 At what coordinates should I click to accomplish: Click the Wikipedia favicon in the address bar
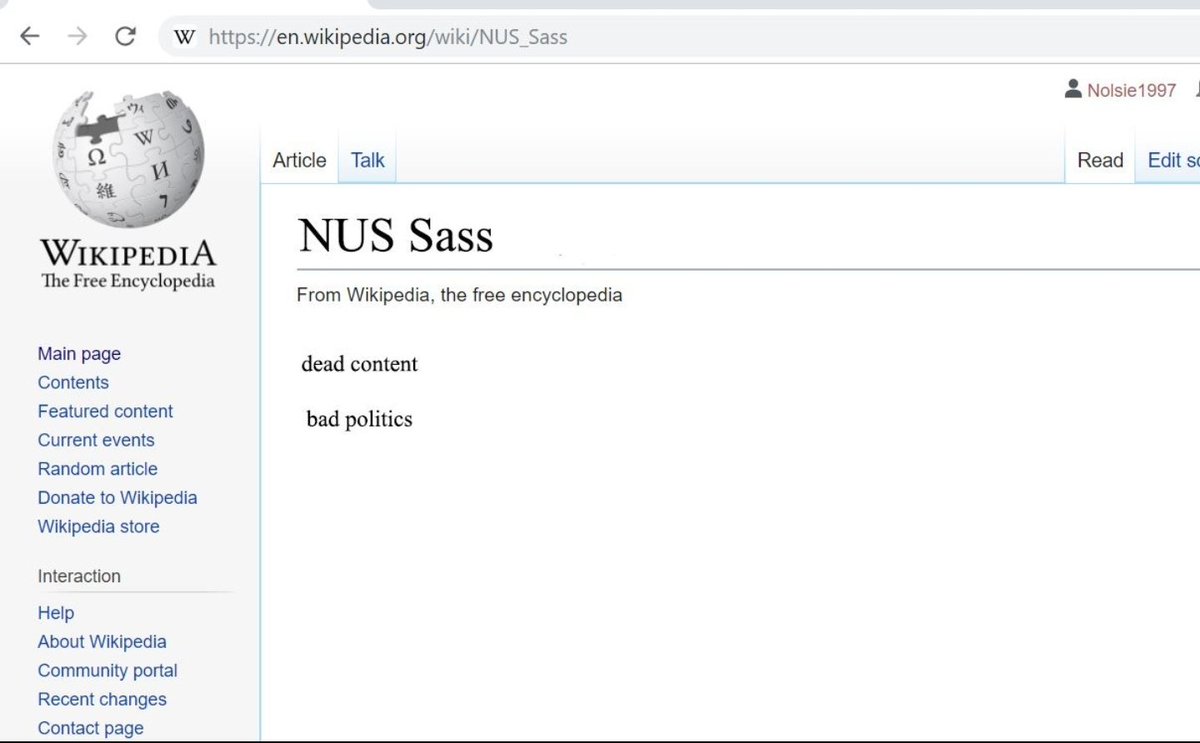(183, 36)
